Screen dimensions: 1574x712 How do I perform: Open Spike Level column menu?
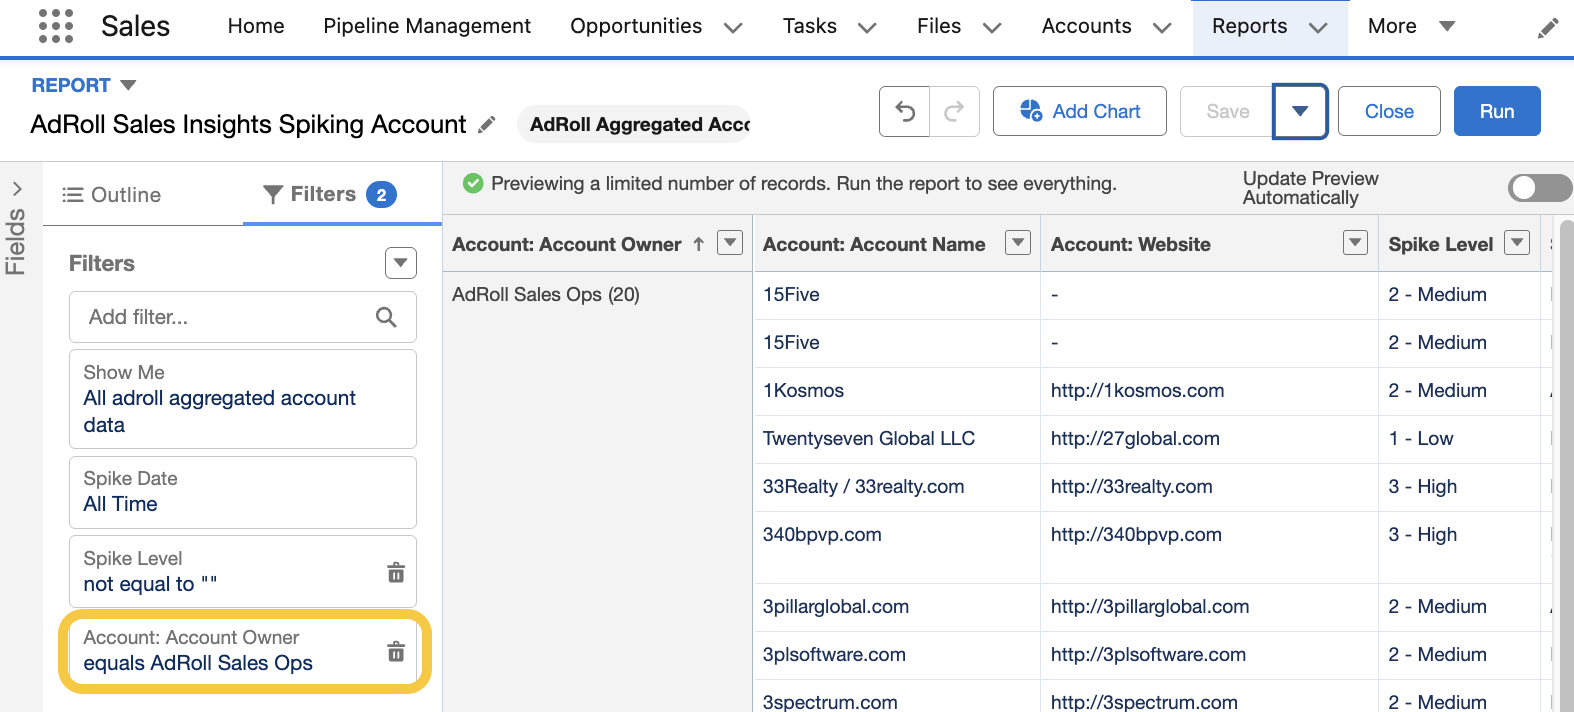click(1517, 242)
